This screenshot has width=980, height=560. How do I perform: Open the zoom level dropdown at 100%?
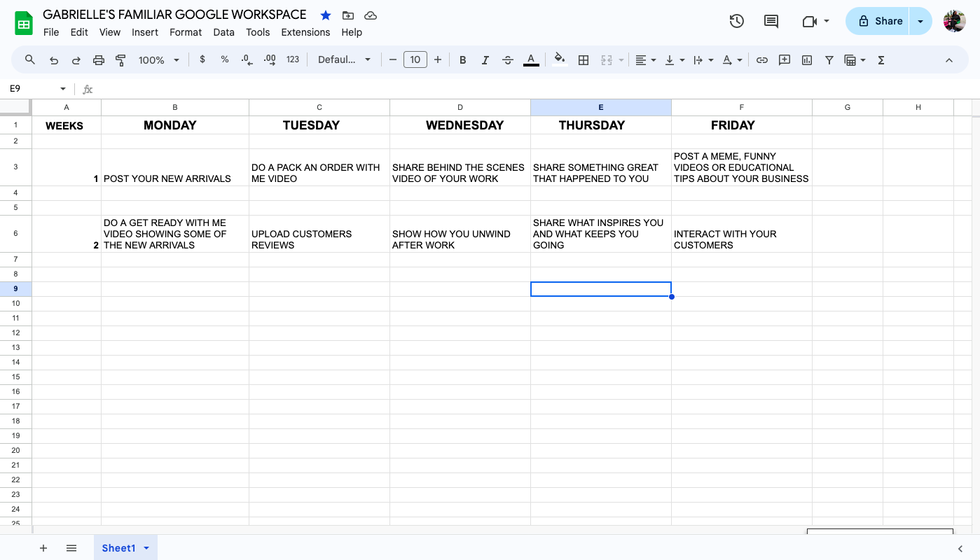pyautogui.click(x=159, y=60)
